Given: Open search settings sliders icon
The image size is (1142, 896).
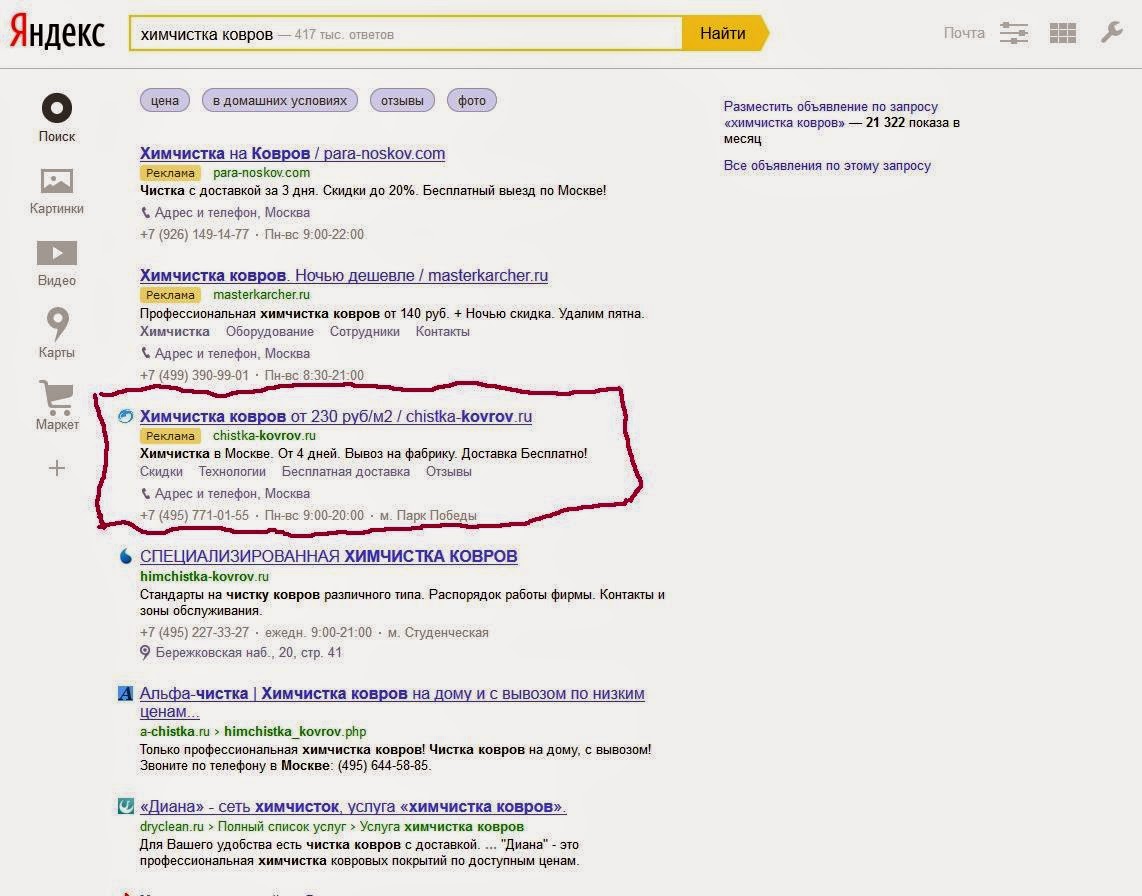Looking at the screenshot, I should 1013,33.
